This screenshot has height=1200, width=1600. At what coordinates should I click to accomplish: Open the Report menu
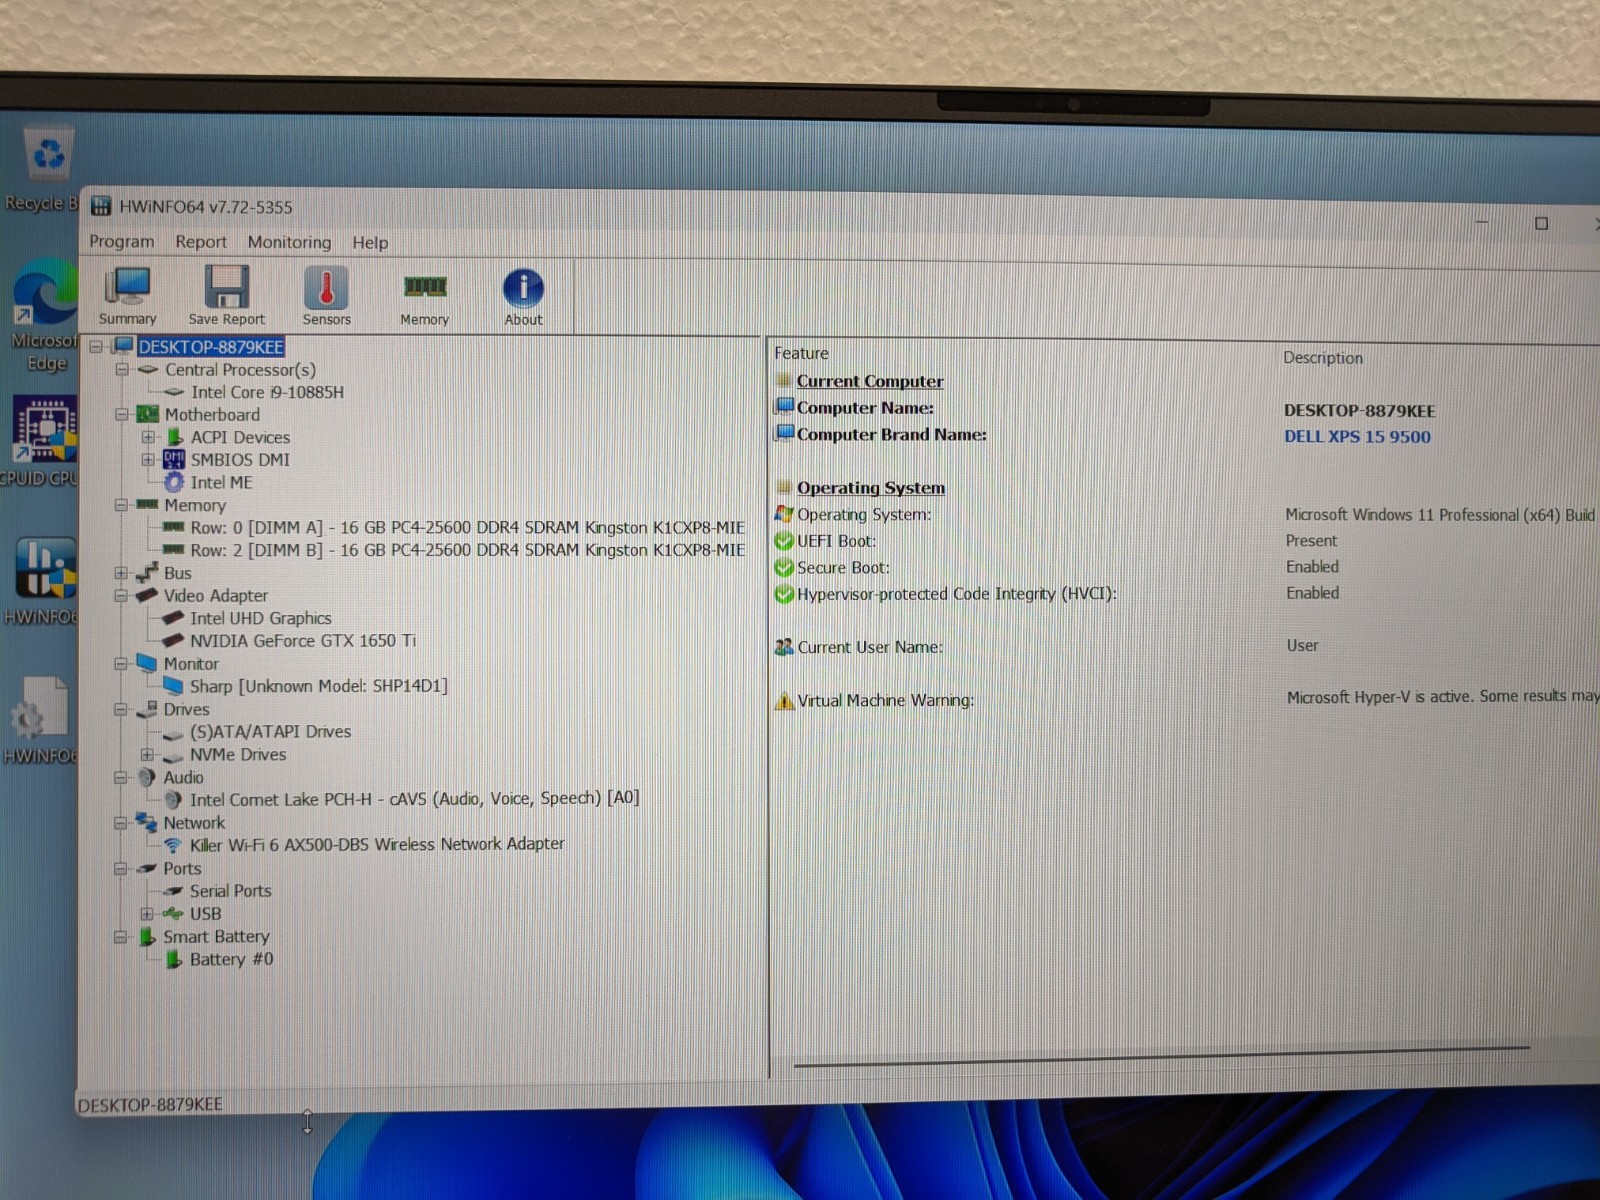[201, 242]
